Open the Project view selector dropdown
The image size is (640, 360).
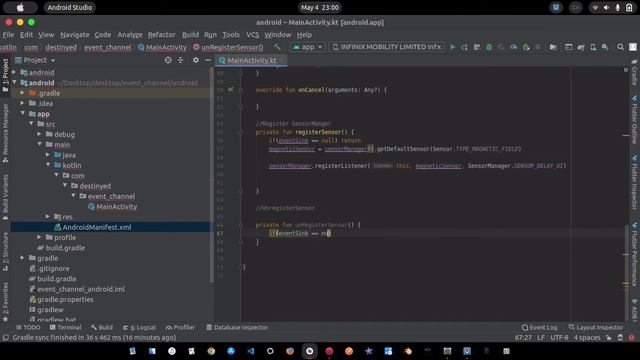[x=35, y=60]
